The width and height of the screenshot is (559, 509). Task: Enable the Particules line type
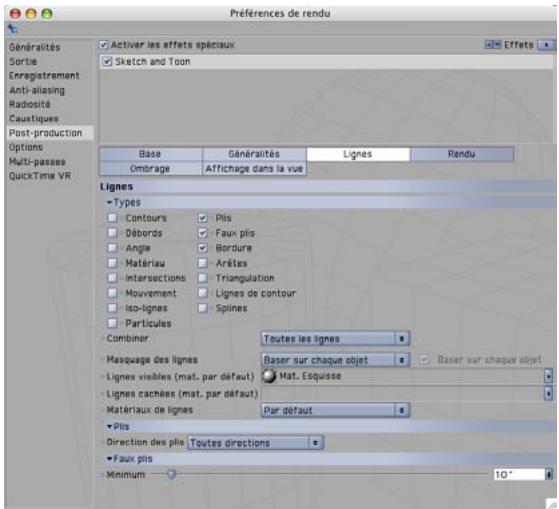tap(112, 323)
